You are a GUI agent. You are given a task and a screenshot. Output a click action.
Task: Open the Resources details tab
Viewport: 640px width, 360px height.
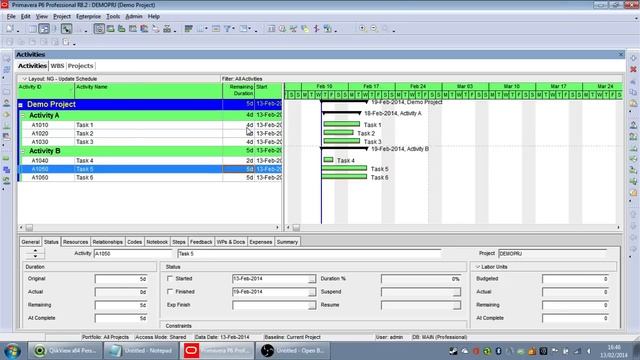pyautogui.click(x=76, y=242)
